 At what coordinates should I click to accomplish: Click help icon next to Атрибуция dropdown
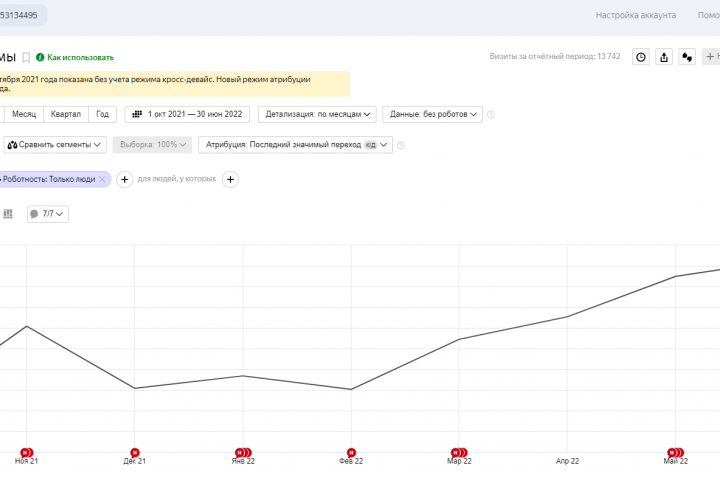point(400,145)
